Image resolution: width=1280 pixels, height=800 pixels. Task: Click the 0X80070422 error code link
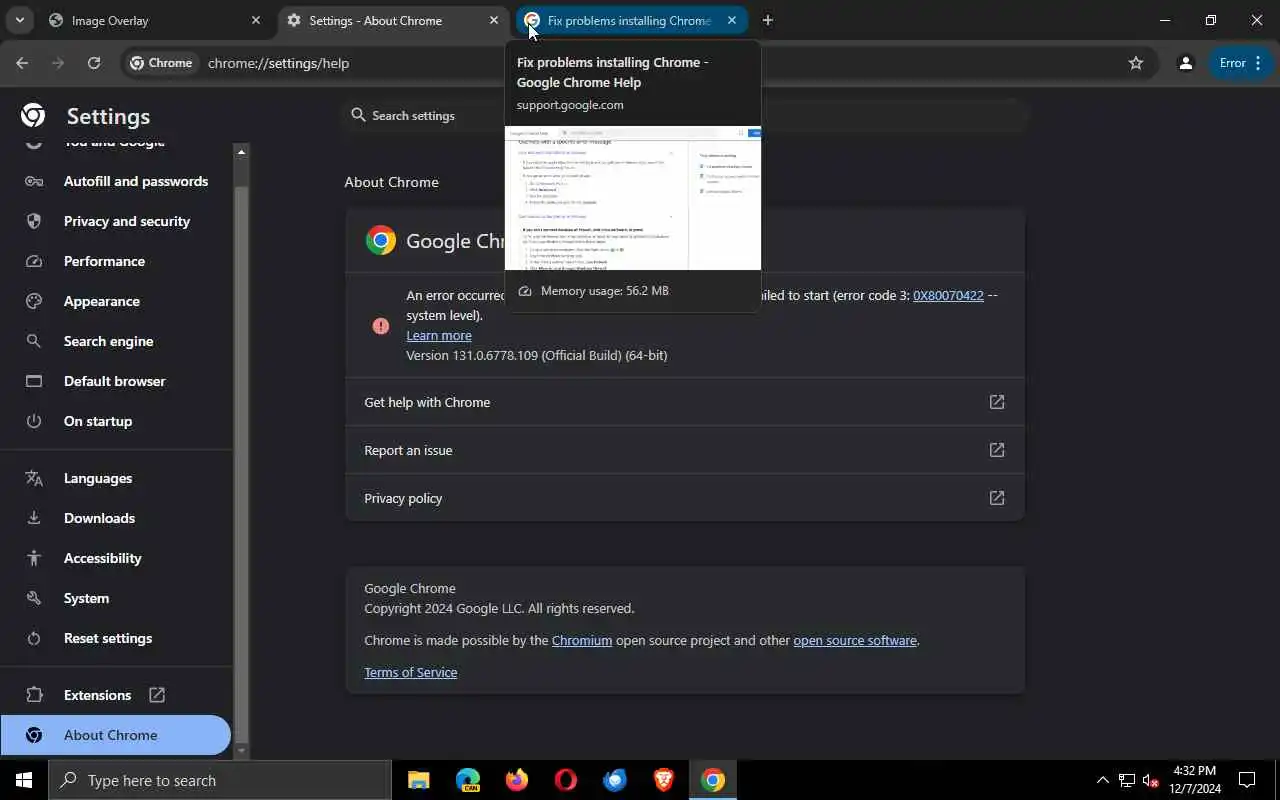tap(948, 295)
